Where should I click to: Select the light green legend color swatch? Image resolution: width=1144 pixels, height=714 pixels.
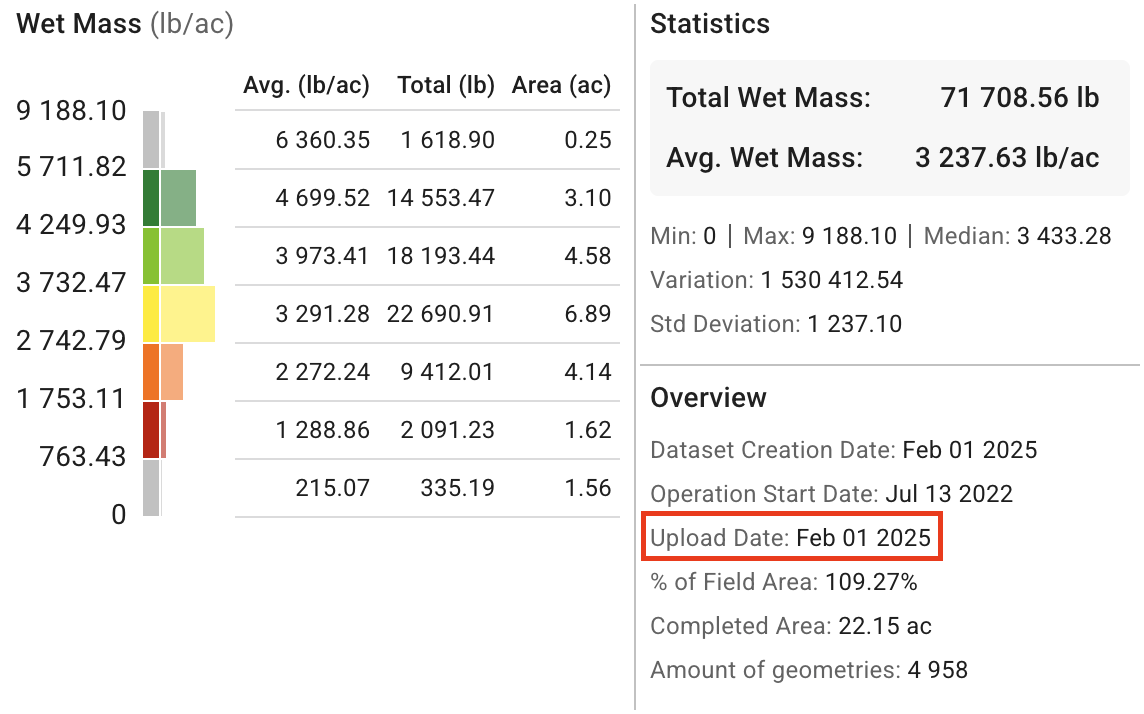(151, 256)
